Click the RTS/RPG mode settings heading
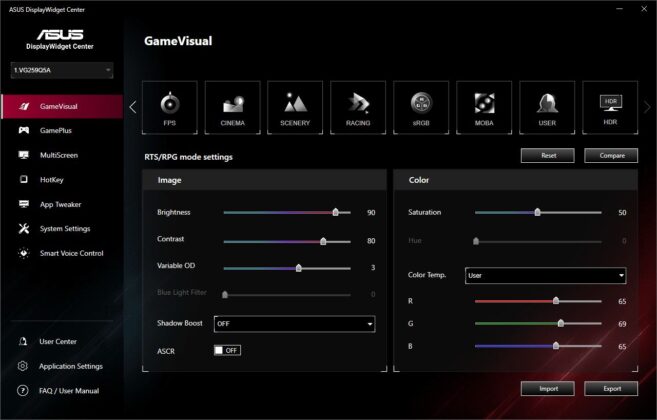Screen dimensions: 657x420 [188, 157]
